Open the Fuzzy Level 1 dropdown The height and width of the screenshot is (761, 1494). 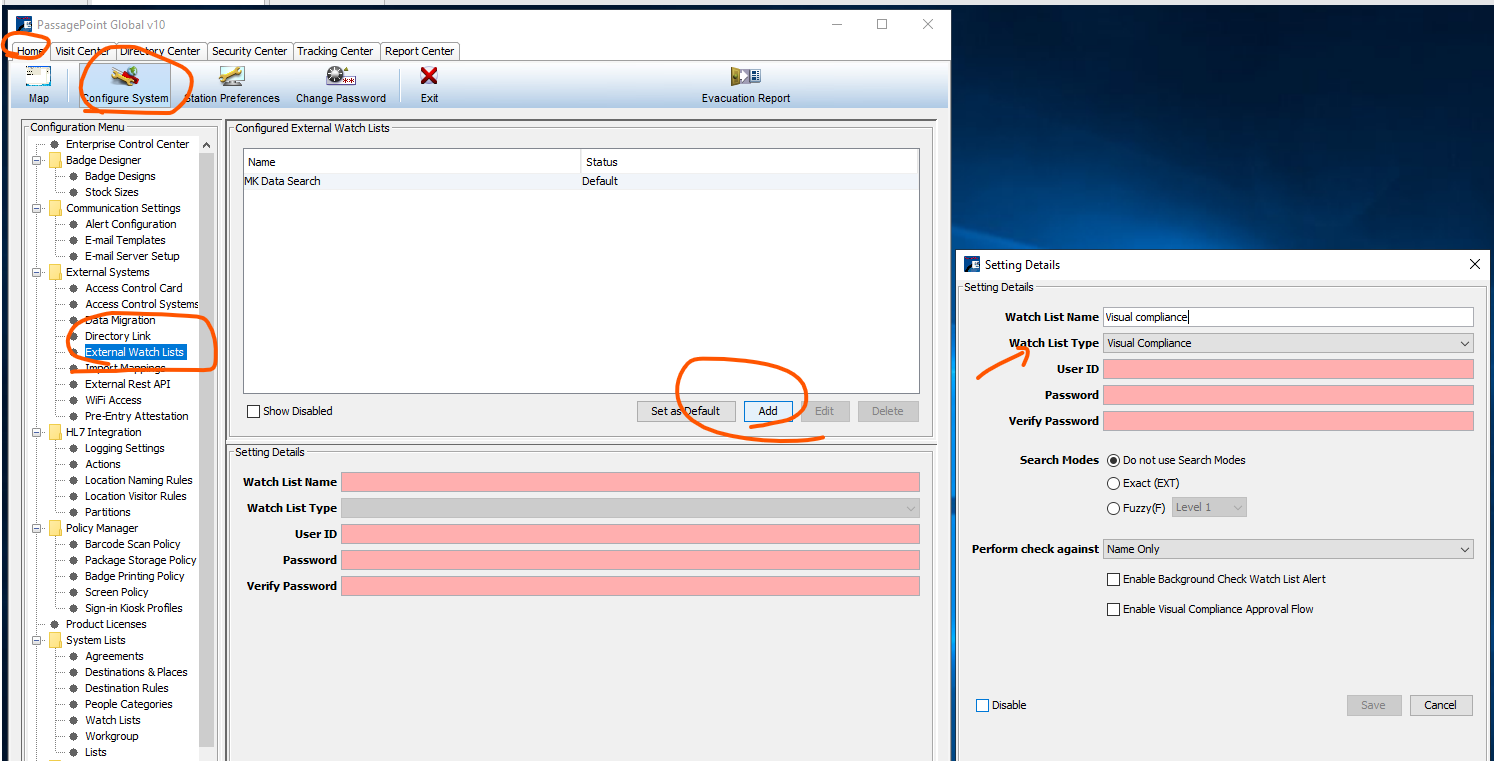coord(1209,507)
